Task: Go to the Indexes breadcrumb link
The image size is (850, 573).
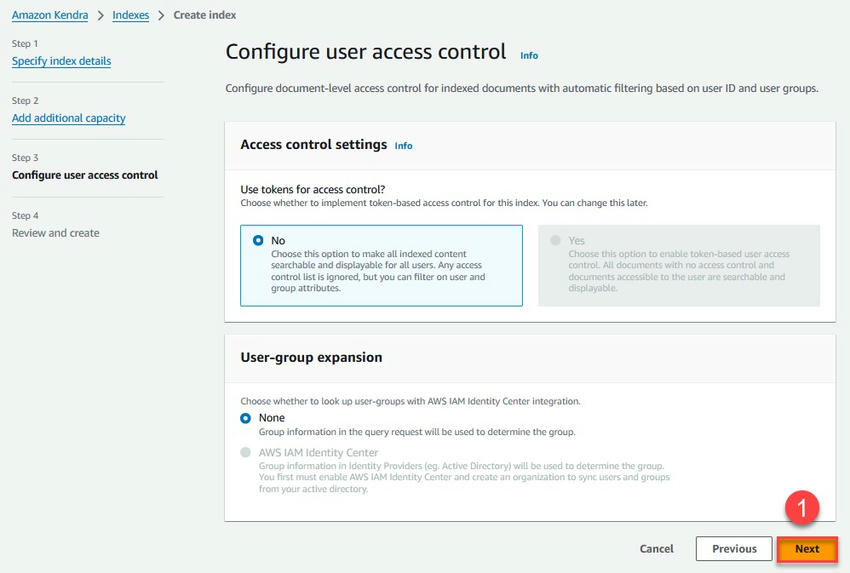Action: point(131,16)
